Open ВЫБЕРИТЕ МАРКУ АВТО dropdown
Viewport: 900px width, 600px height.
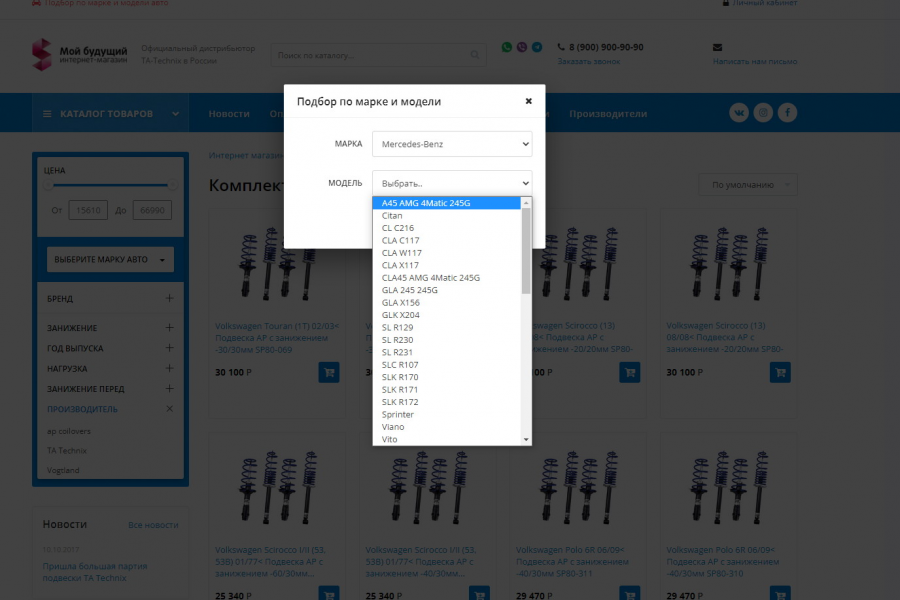click(110, 260)
